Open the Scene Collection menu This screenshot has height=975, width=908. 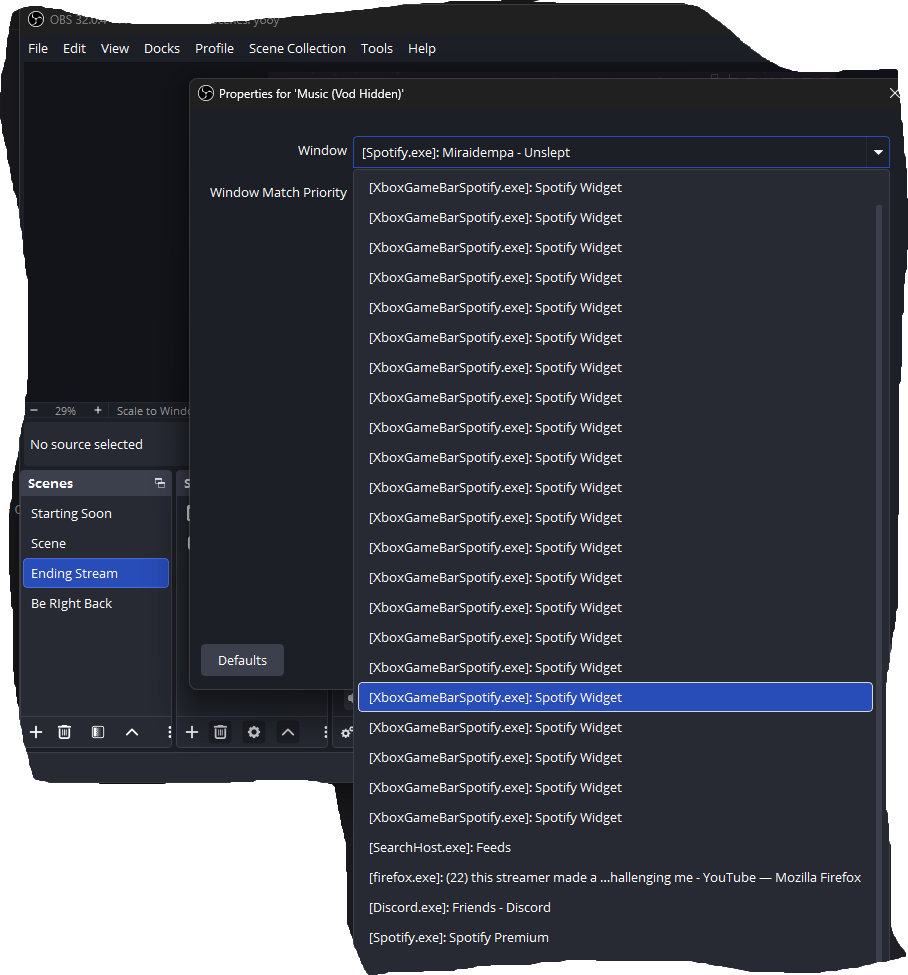click(x=297, y=49)
